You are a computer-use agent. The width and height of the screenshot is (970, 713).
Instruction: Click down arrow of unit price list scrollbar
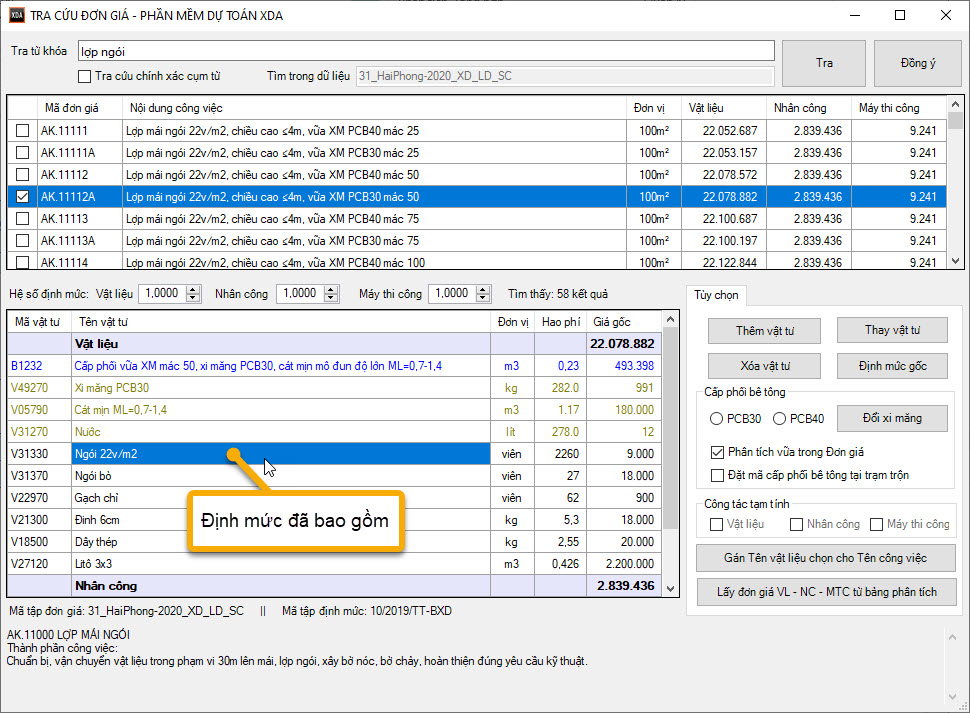pos(955,262)
